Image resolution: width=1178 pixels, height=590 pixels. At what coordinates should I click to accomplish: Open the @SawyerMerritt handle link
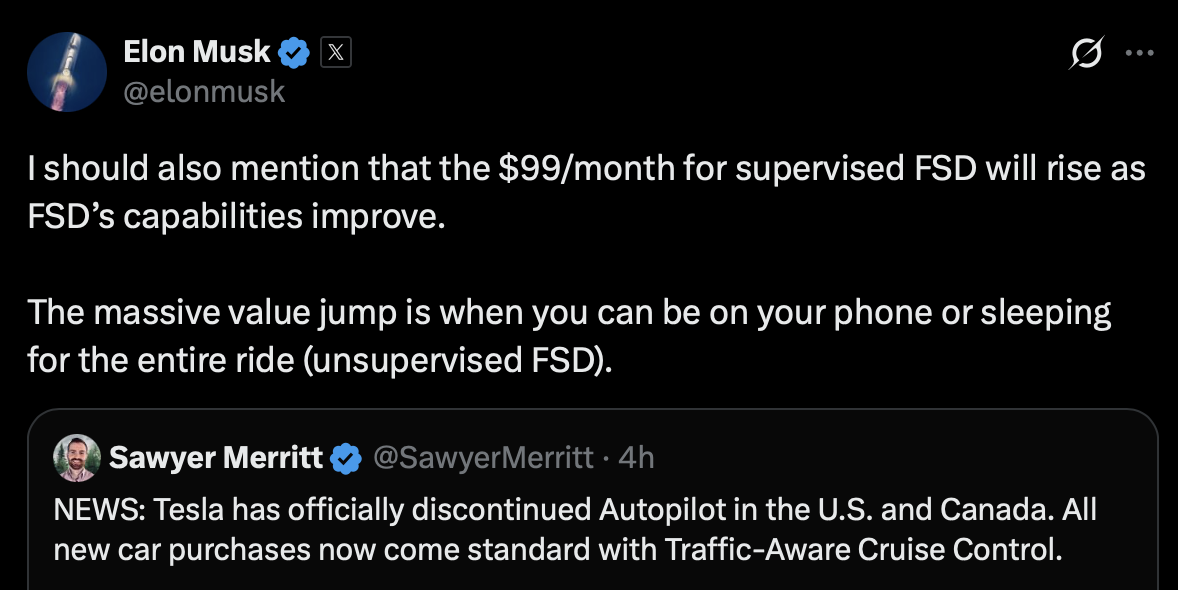pos(483,458)
